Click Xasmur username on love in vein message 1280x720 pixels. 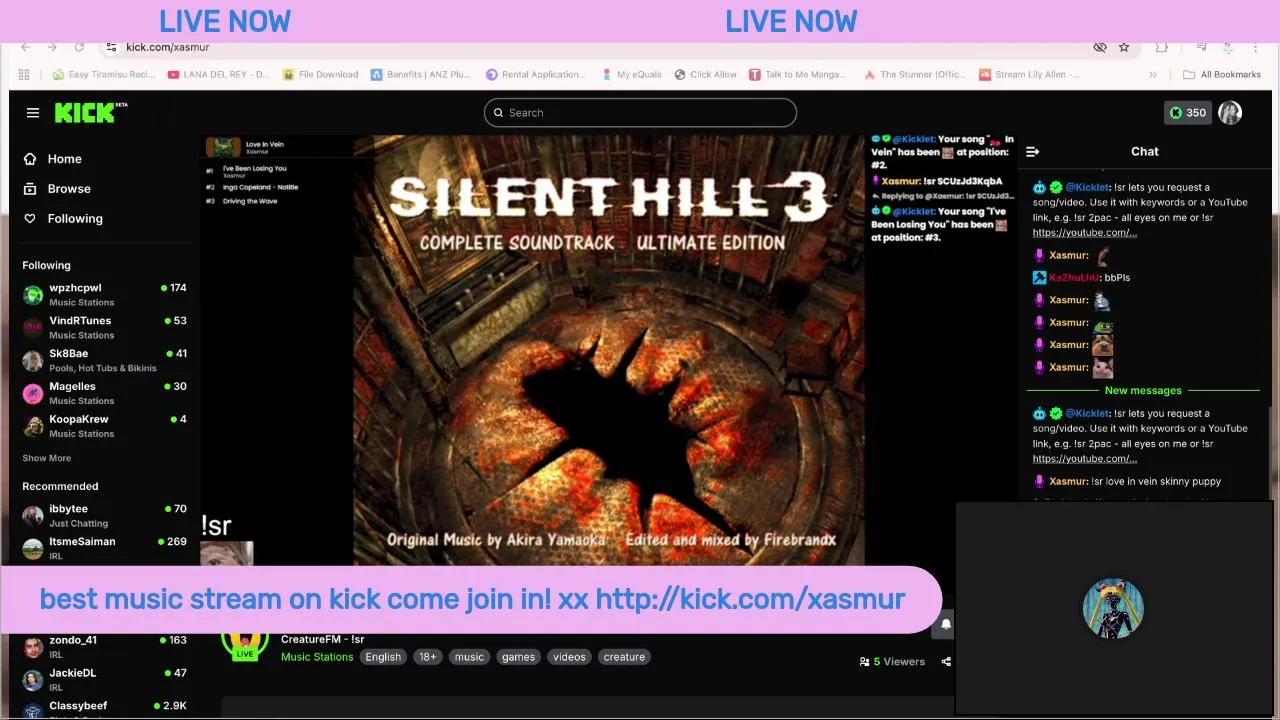(1068, 482)
